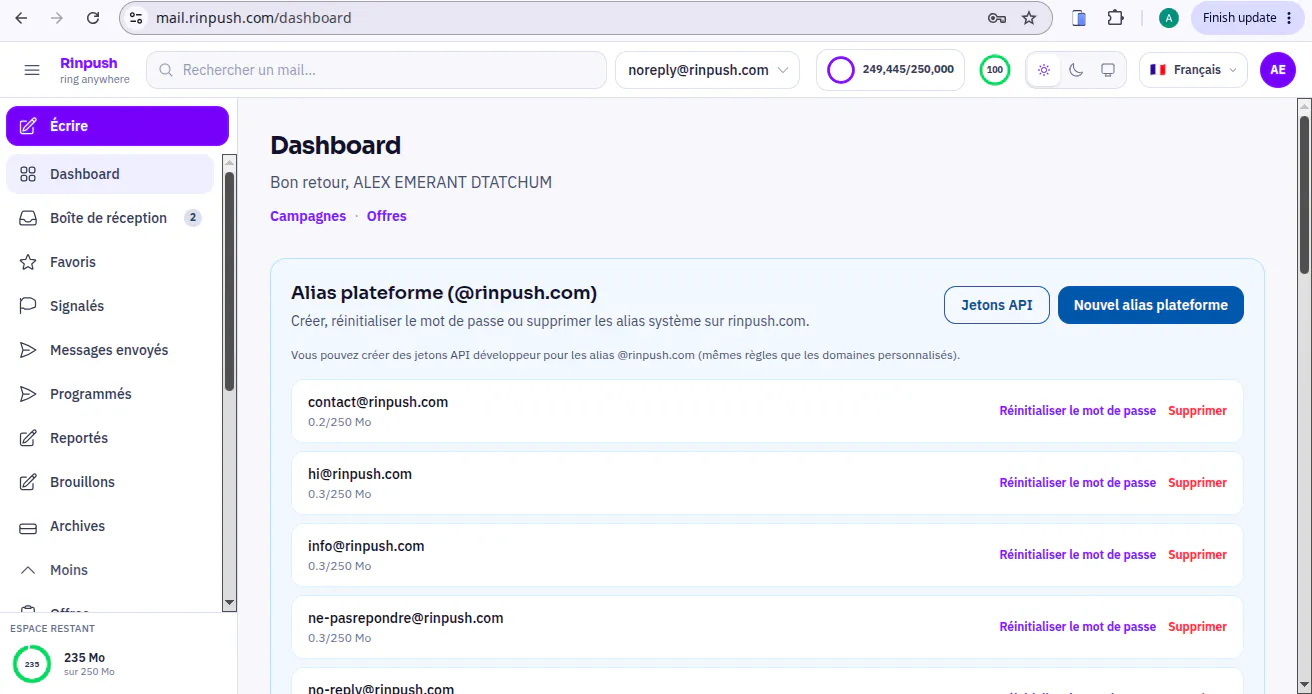
Task: Bookmark this page with the star icon
Action: (x=1029, y=18)
